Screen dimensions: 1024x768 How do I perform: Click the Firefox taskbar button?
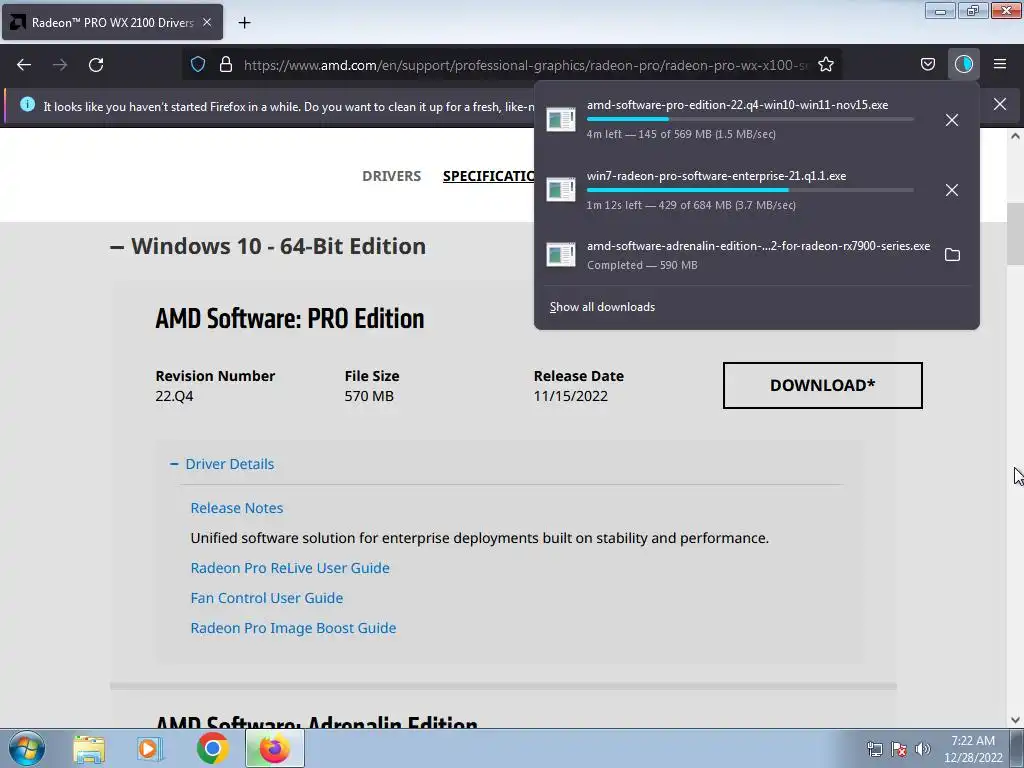274,748
